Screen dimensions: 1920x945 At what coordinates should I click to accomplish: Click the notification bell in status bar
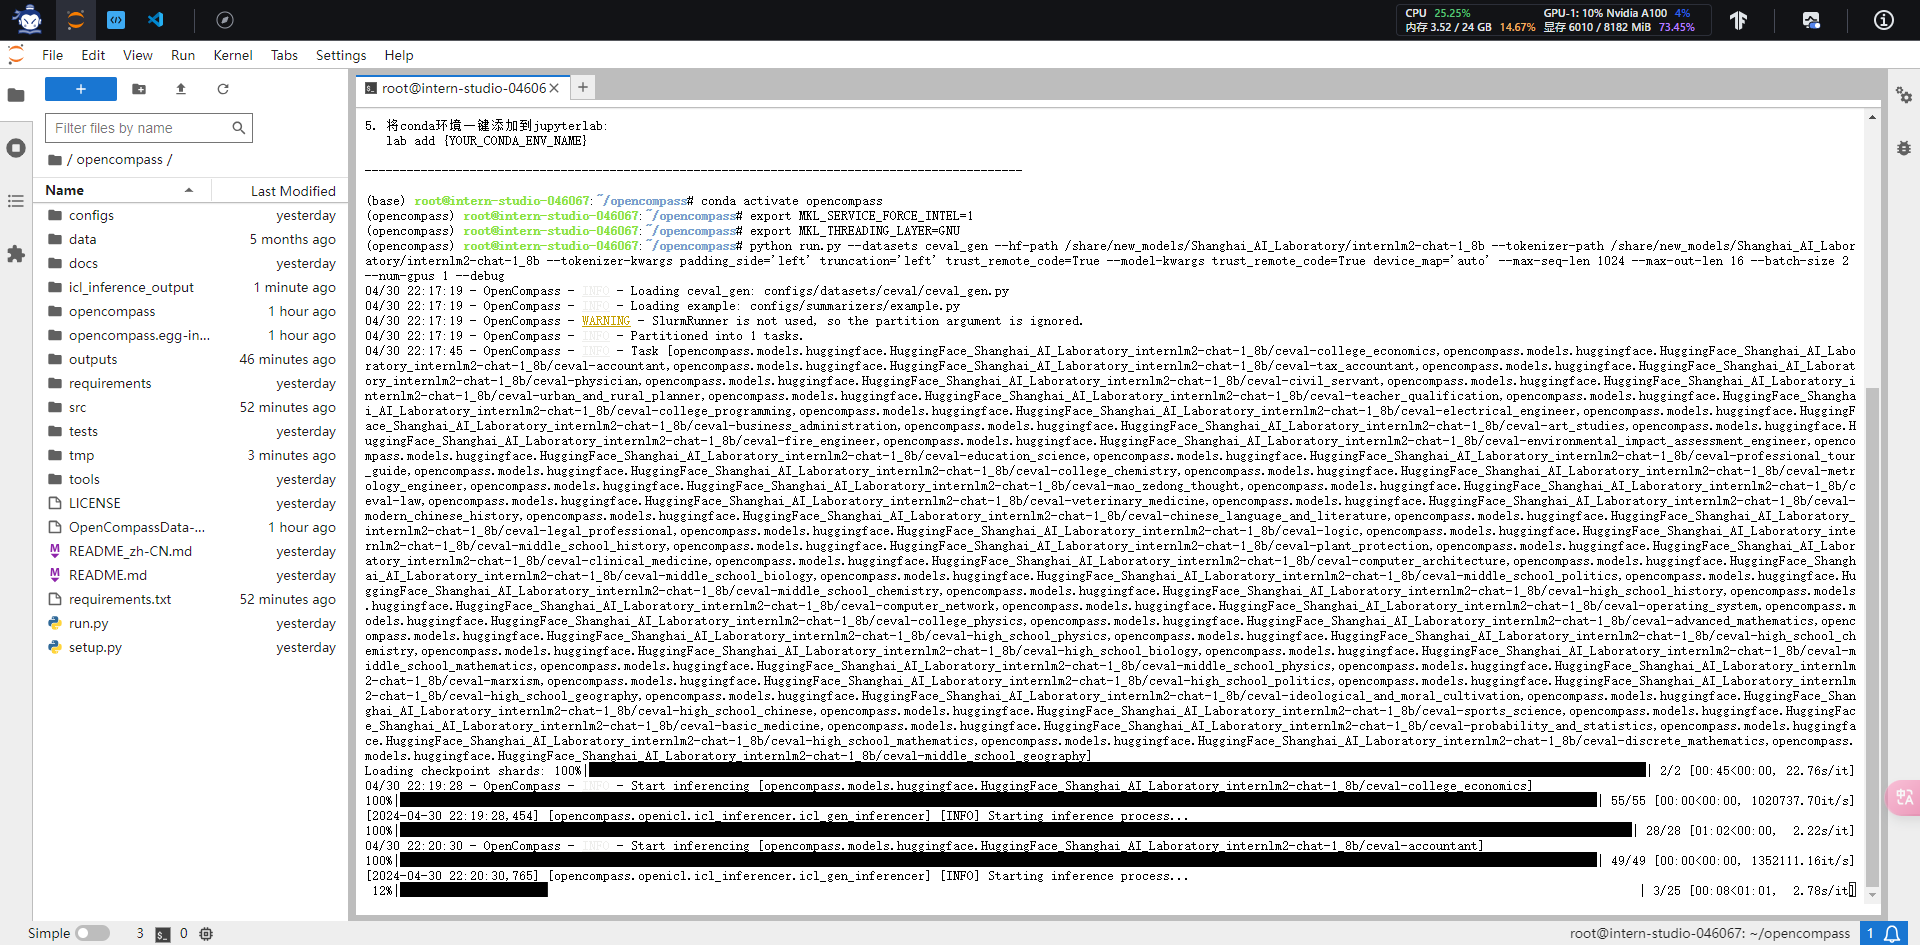[1892, 933]
